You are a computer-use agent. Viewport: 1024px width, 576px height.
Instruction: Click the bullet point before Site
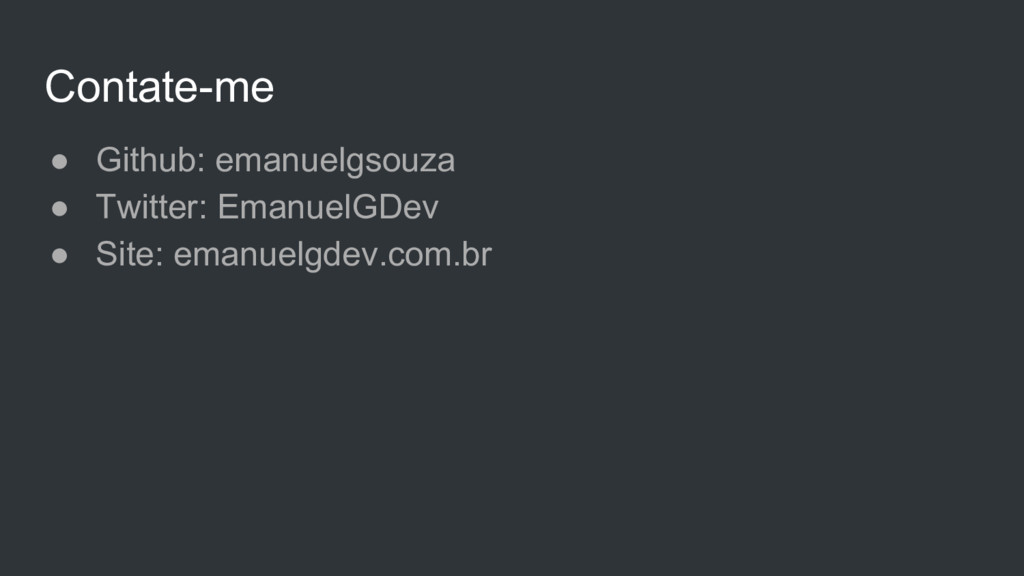pyautogui.click(x=59, y=256)
